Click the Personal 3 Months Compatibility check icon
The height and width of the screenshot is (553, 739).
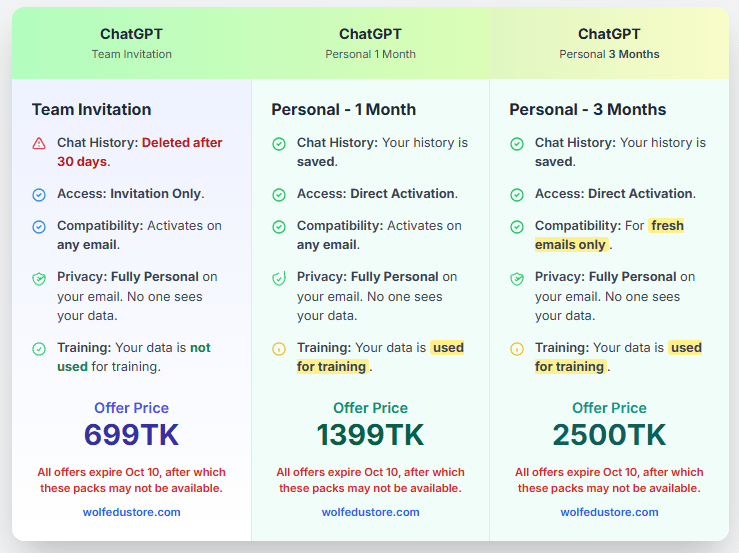tap(517, 227)
